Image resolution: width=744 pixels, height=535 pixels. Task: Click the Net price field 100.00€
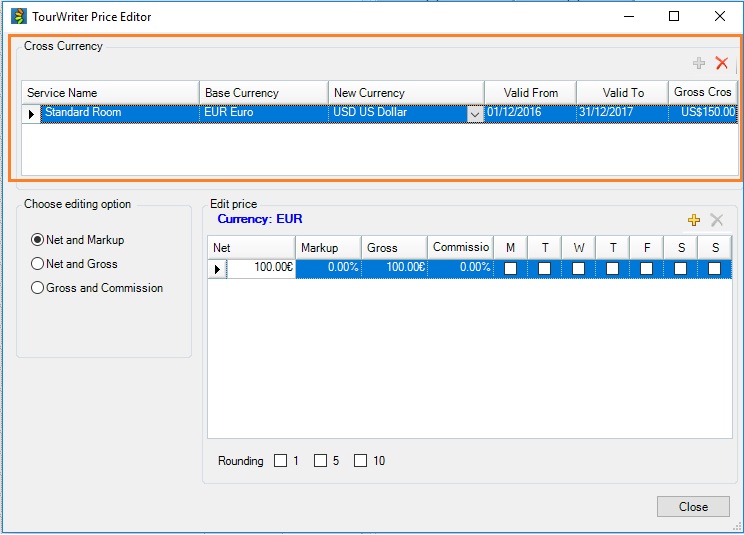tap(261, 268)
